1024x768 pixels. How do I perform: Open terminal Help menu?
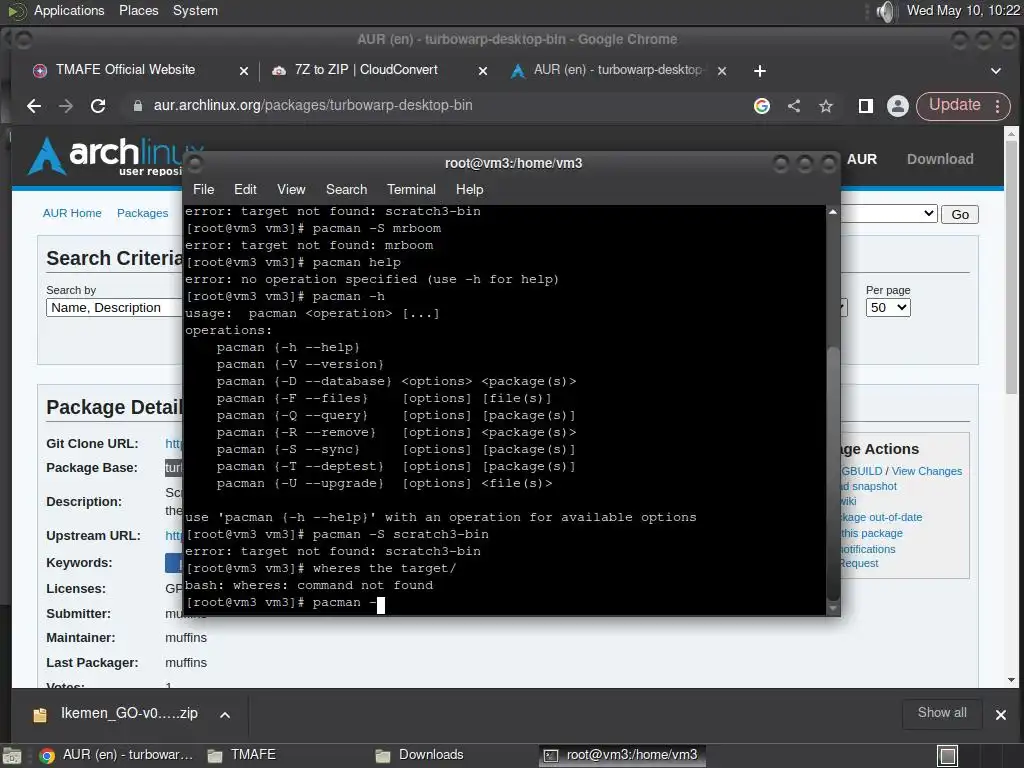(x=469, y=189)
